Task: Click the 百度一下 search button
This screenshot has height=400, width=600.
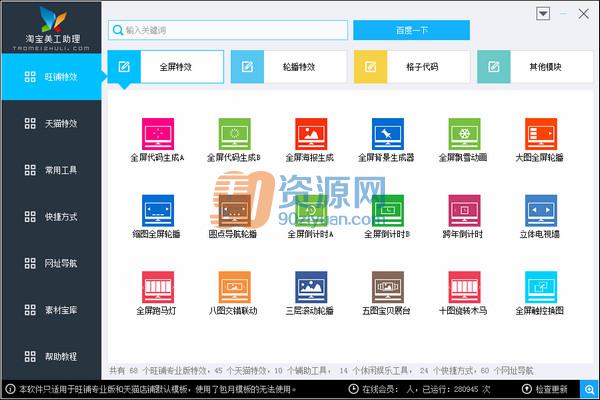Action: pyautogui.click(x=411, y=30)
